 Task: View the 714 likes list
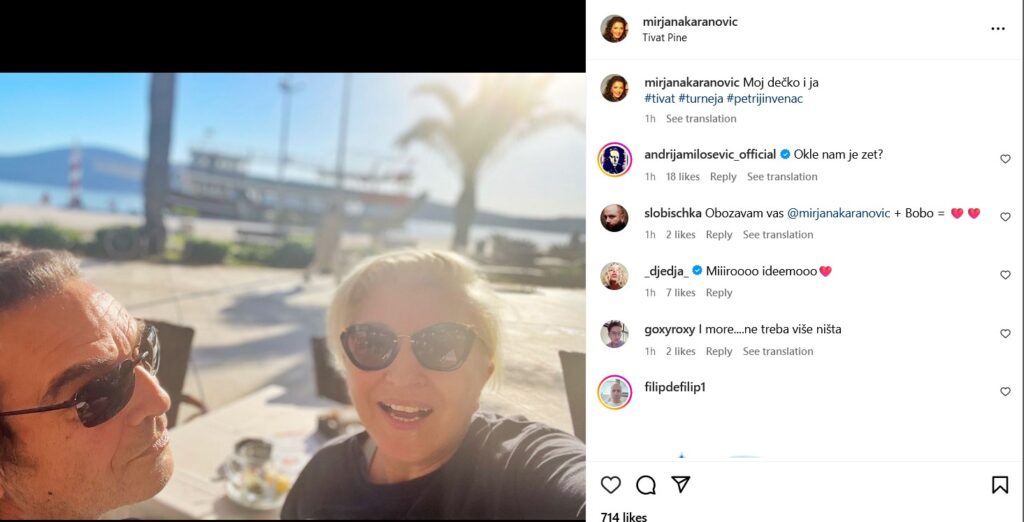(623, 516)
